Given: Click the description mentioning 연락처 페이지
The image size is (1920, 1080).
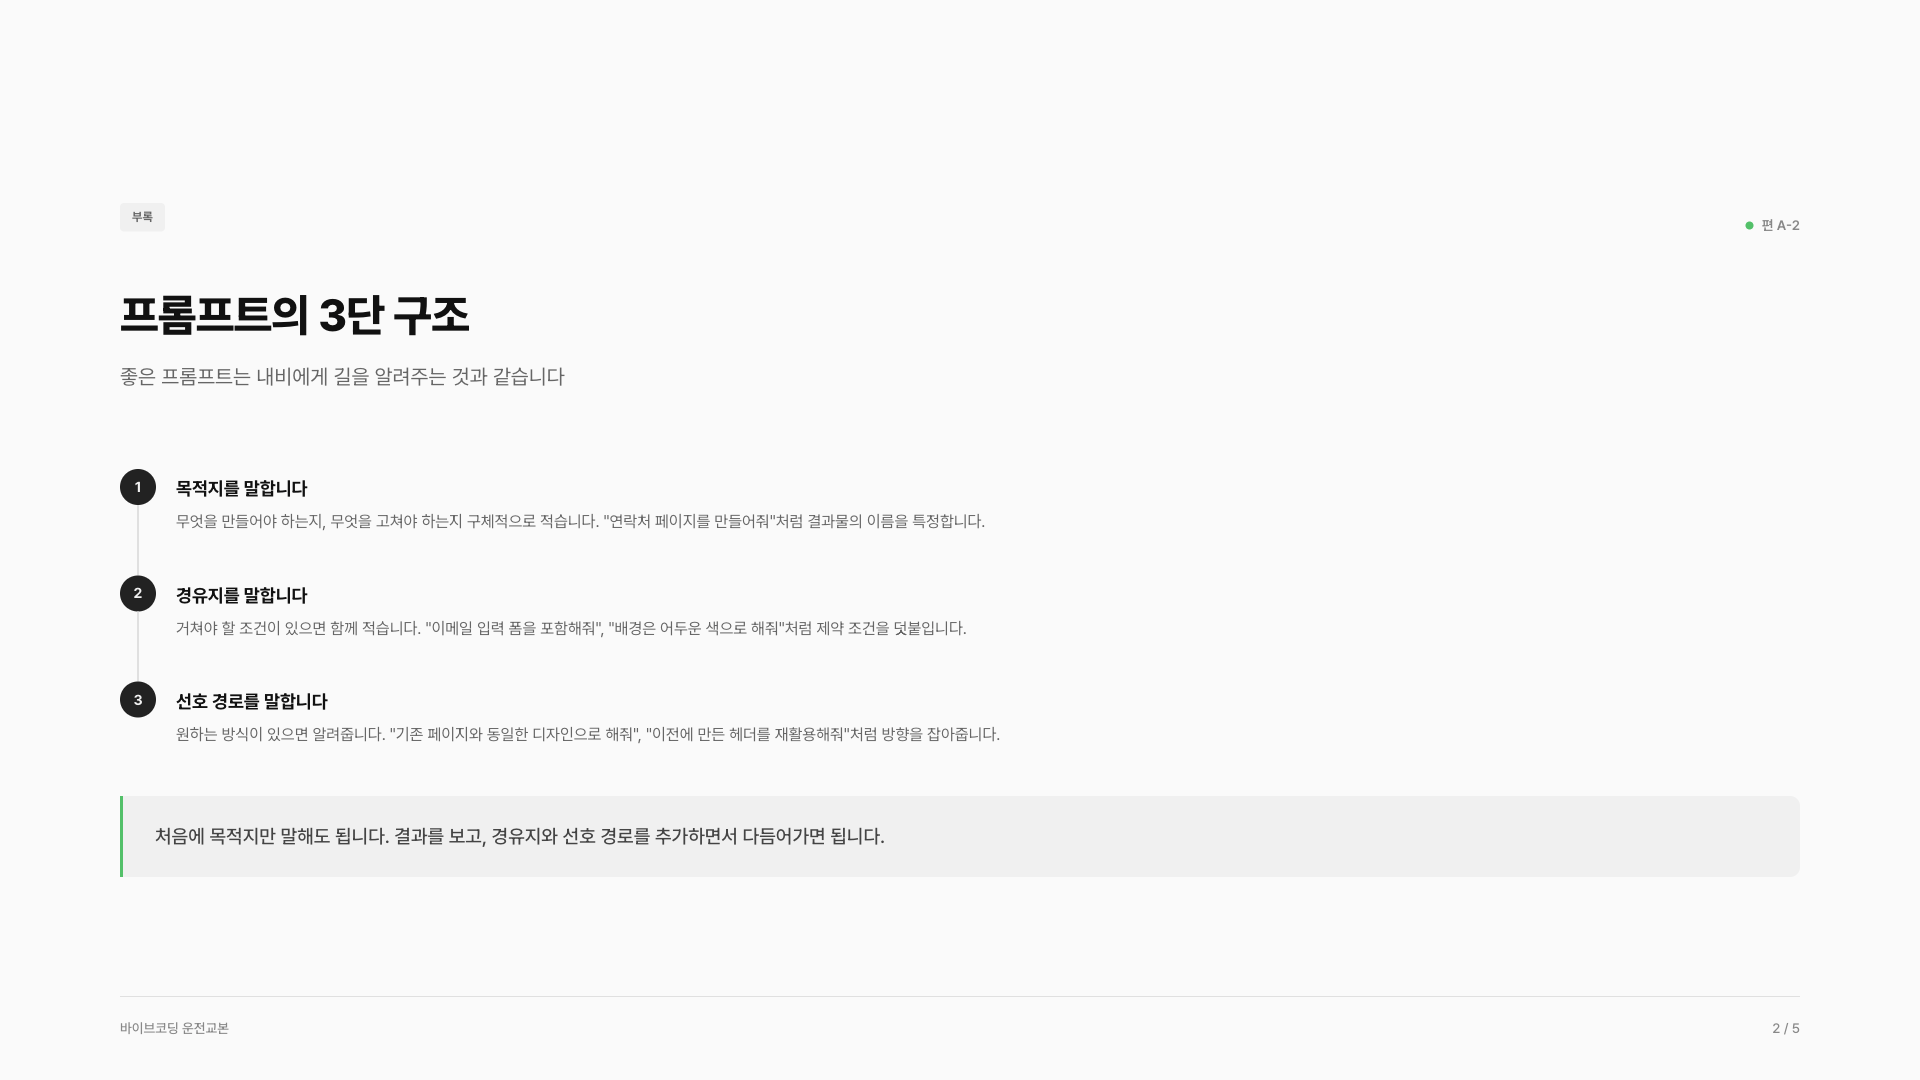Looking at the screenshot, I should [x=580, y=522].
